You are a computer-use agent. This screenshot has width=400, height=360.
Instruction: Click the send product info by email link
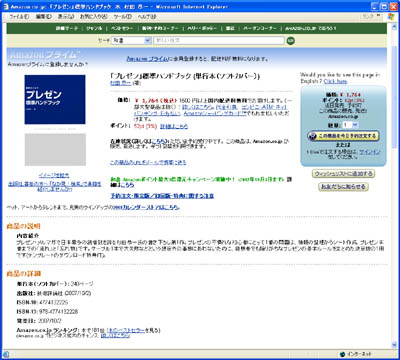coord(148,162)
